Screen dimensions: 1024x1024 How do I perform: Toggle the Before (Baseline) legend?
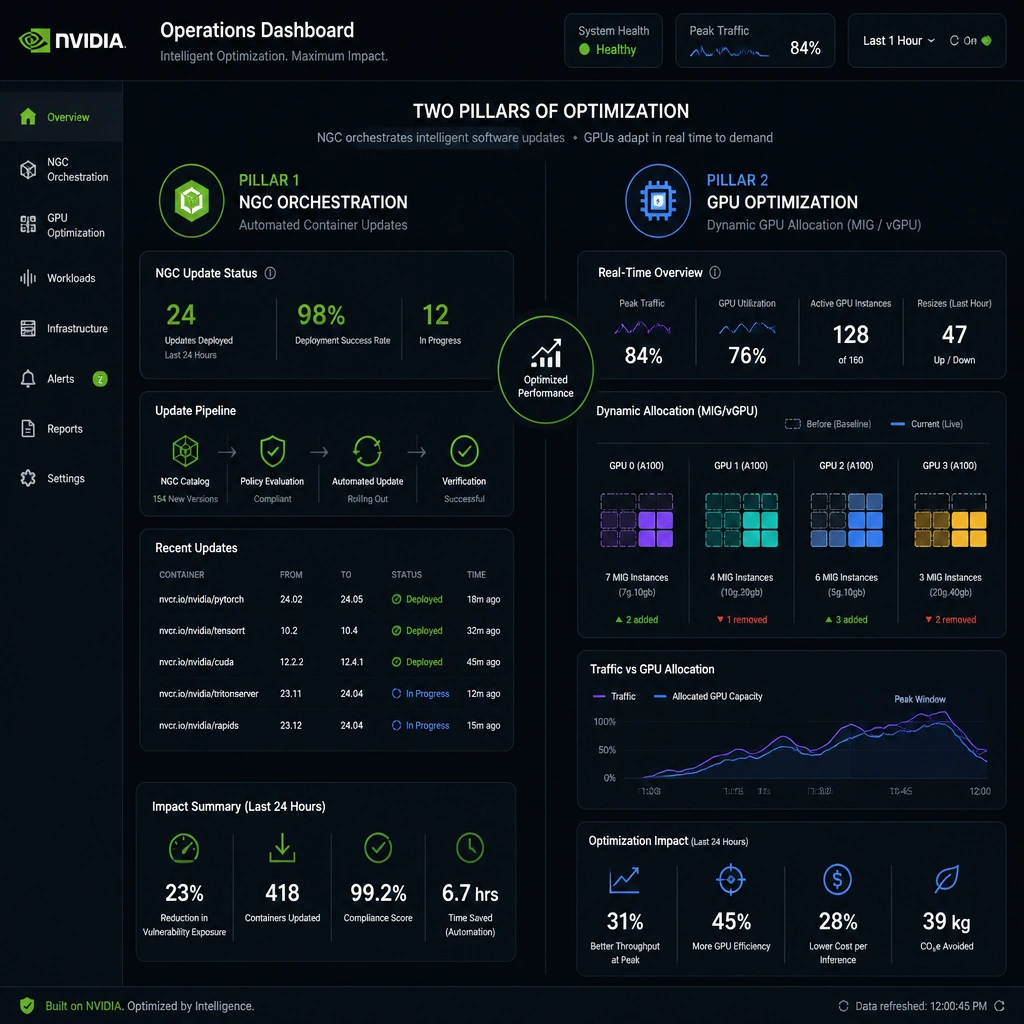(x=827, y=424)
